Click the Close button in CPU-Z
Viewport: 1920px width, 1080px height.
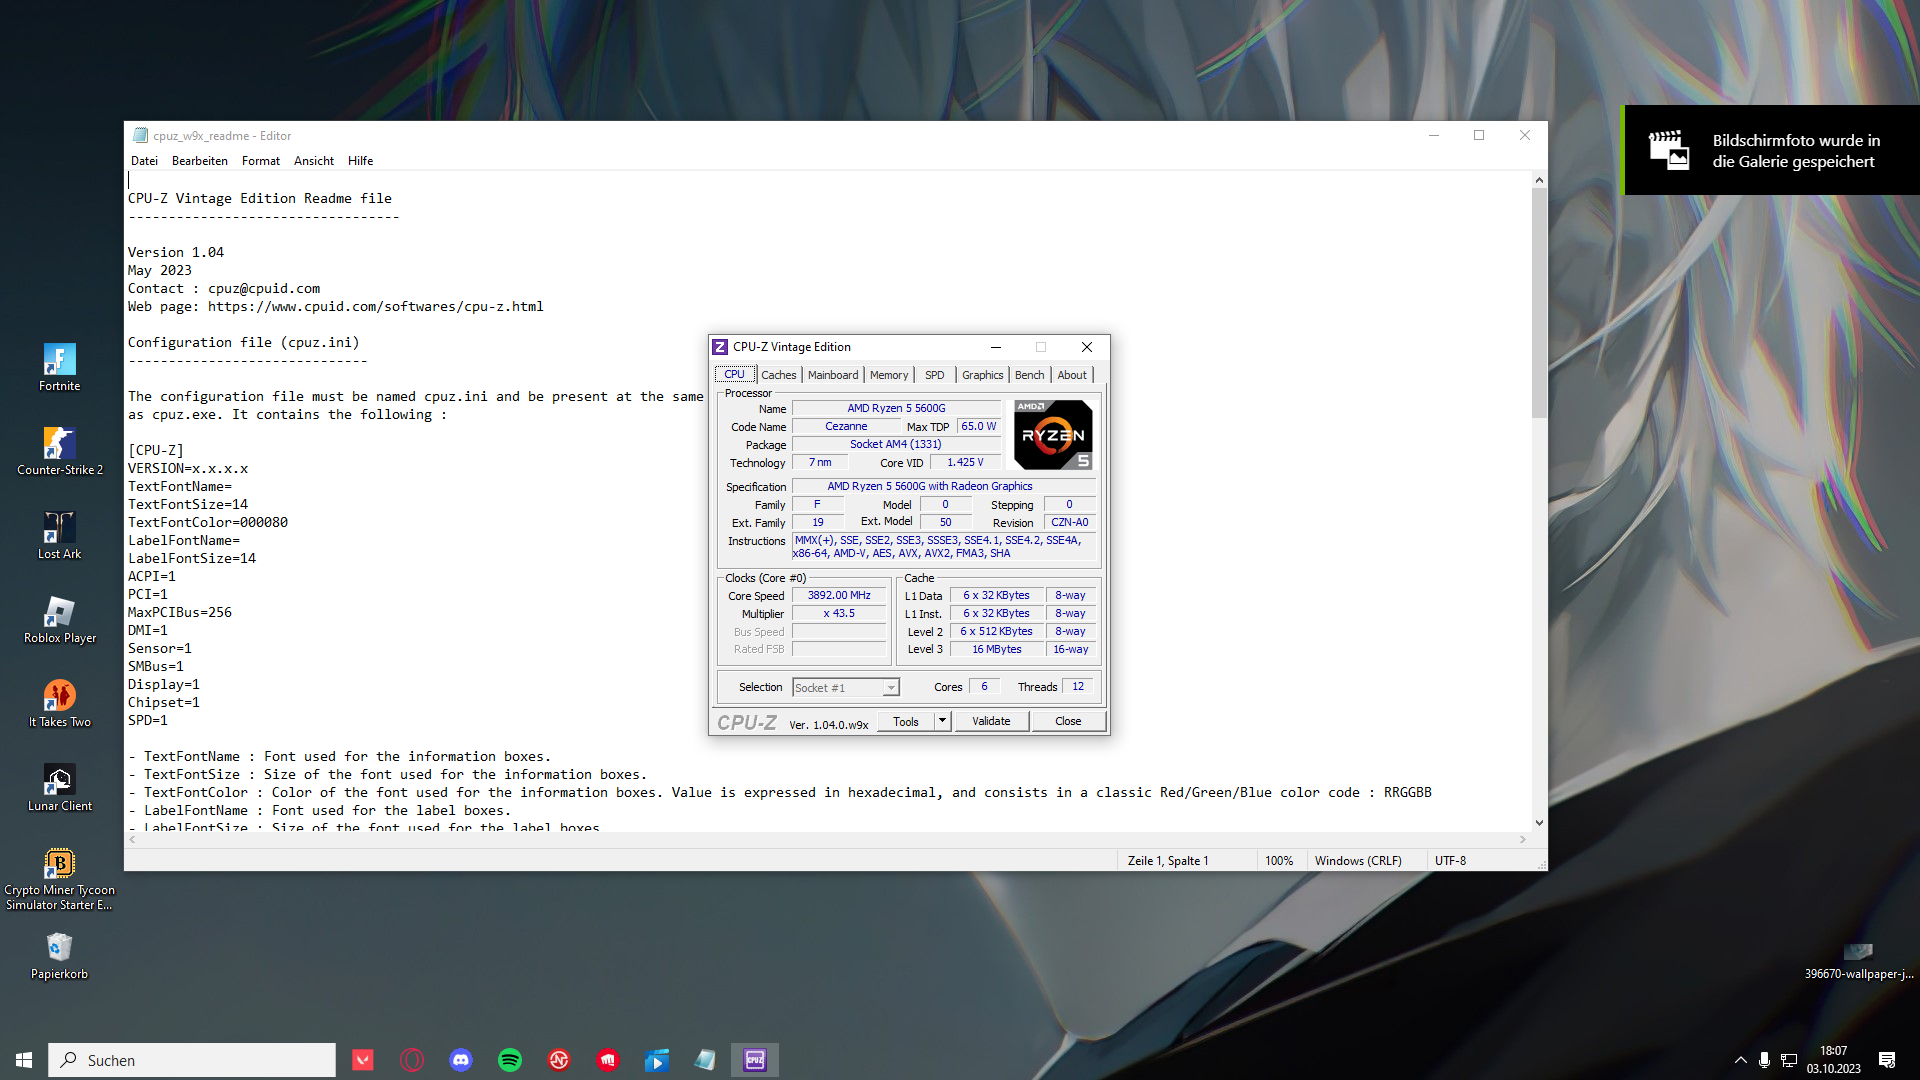tap(1068, 721)
